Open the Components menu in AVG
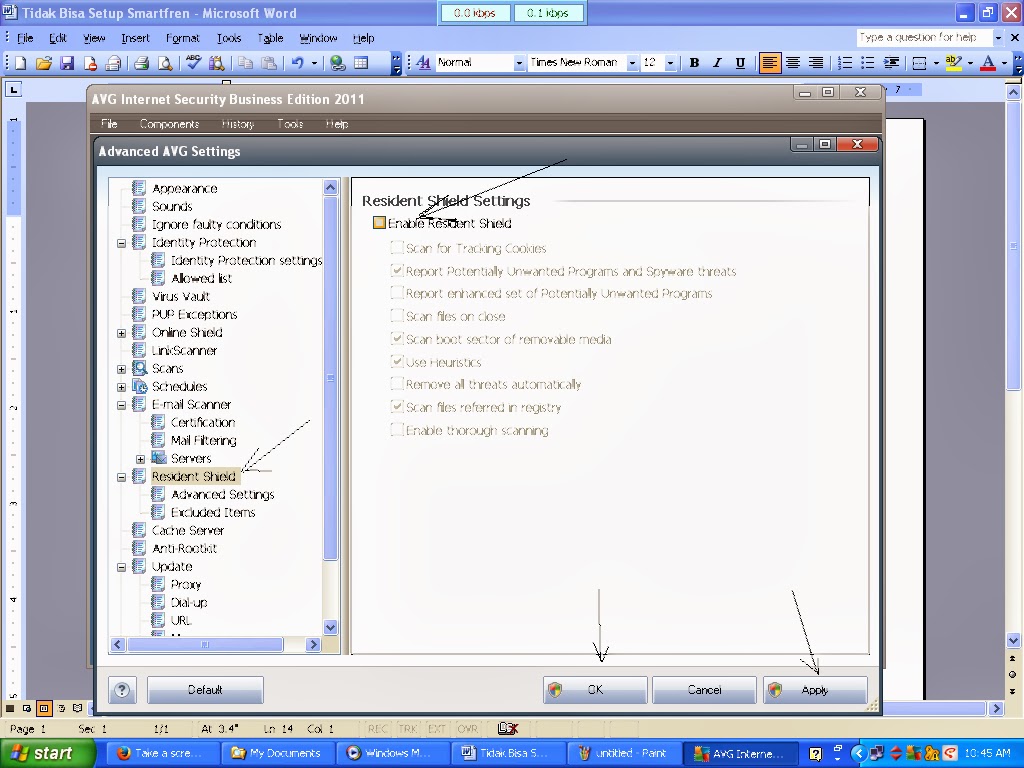This screenshot has width=1024, height=768. (169, 124)
